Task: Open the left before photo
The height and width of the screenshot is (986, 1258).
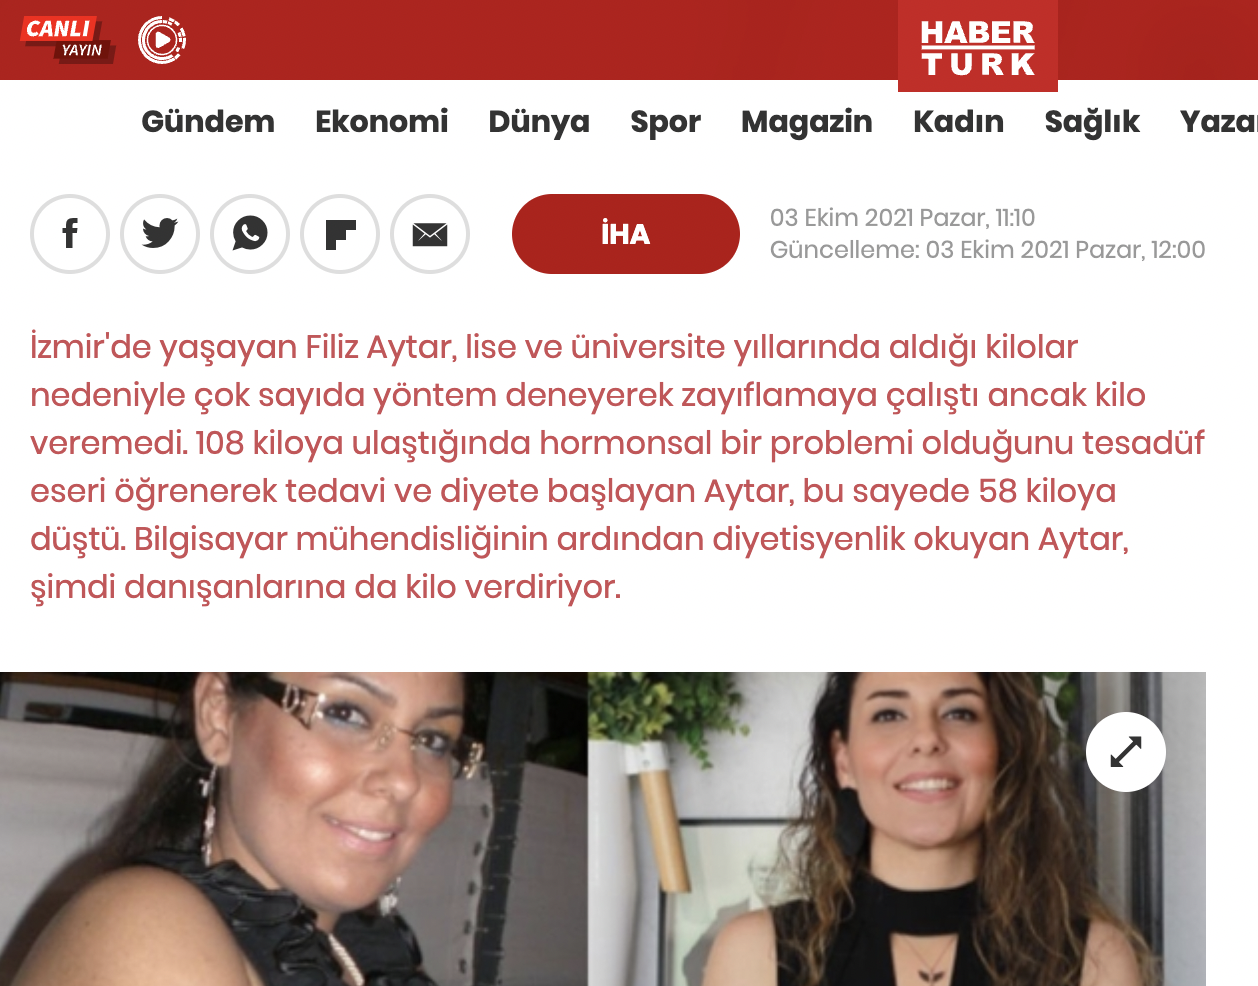Action: point(294,829)
